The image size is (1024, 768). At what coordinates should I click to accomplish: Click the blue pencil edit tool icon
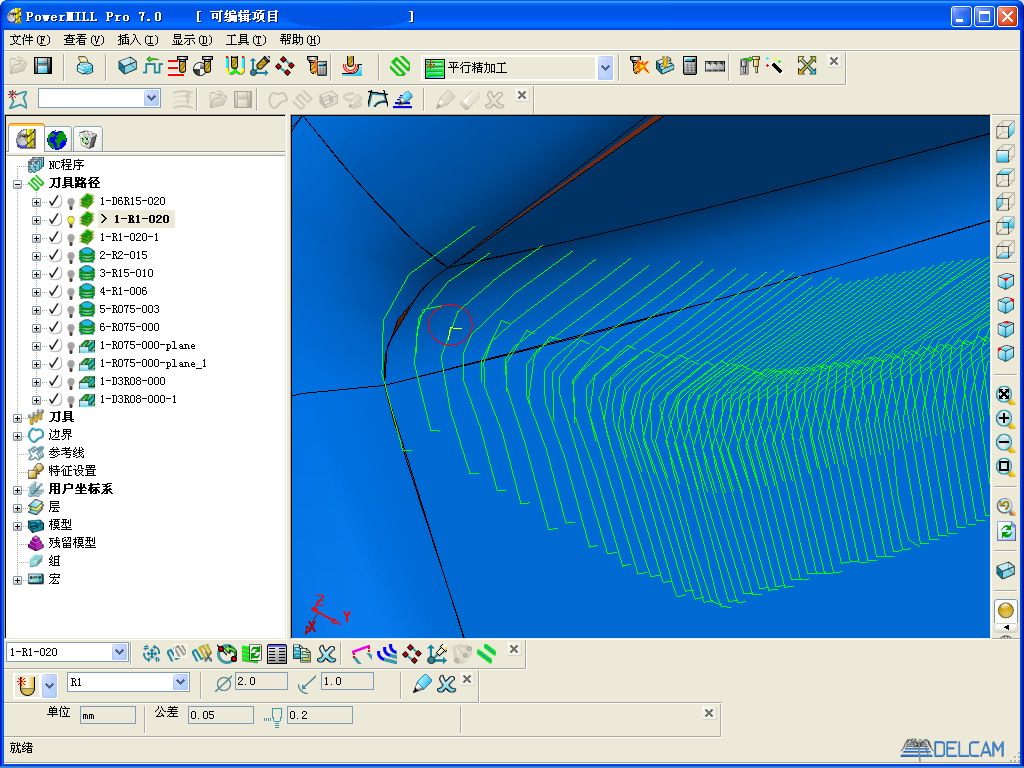[423, 684]
